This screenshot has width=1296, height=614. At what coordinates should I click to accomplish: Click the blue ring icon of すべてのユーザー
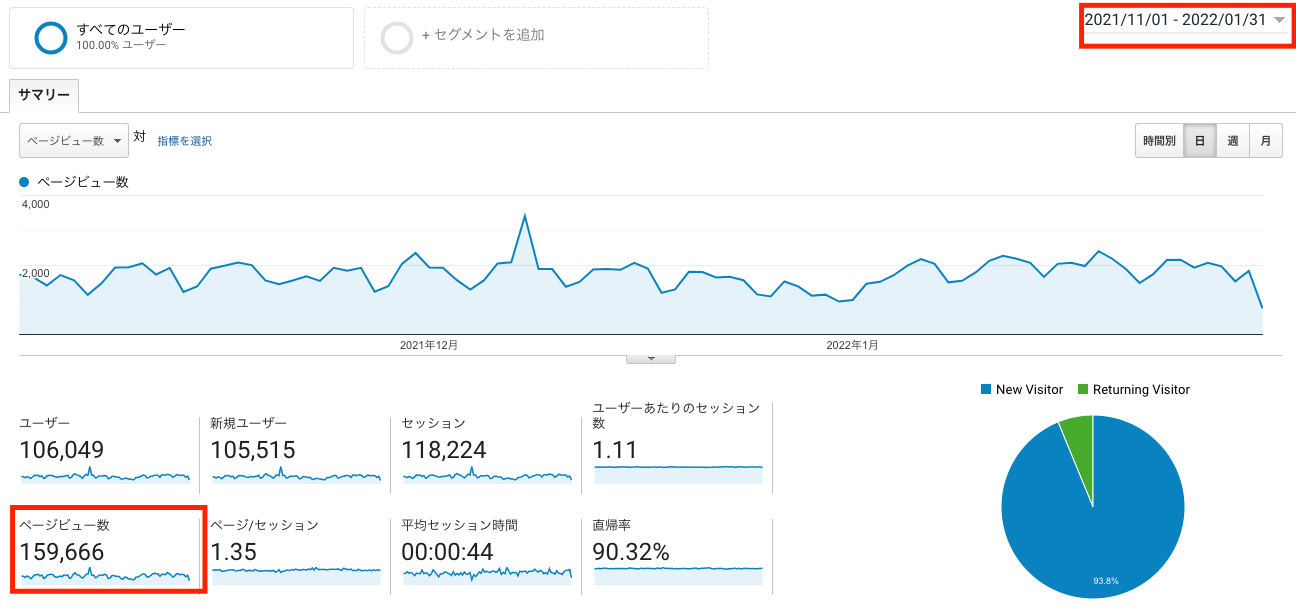[x=50, y=38]
